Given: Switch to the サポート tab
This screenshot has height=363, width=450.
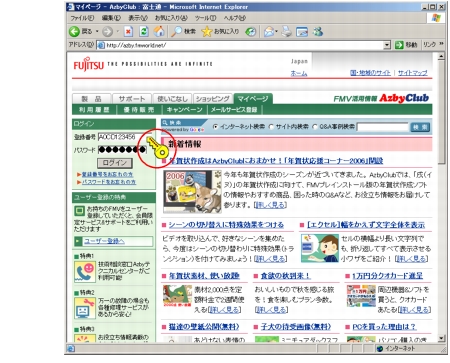Looking at the screenshot, I should click(x=132, y=99).
